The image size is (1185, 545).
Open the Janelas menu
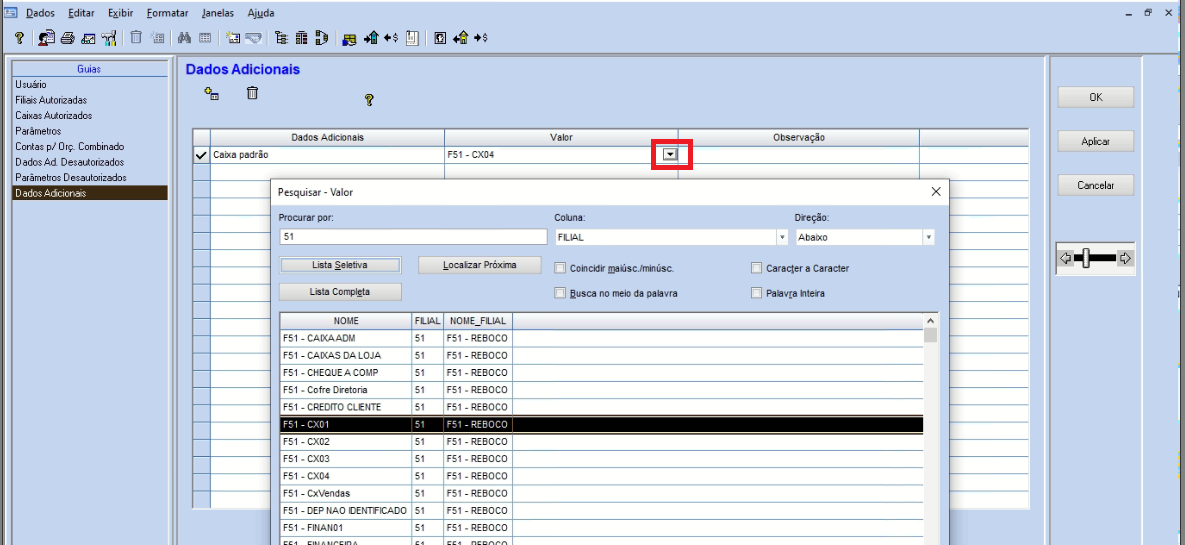218,13
